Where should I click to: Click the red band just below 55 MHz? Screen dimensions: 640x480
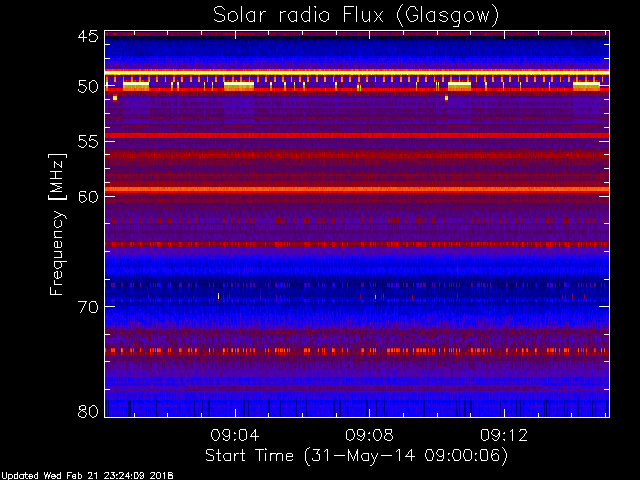[357, 135]
